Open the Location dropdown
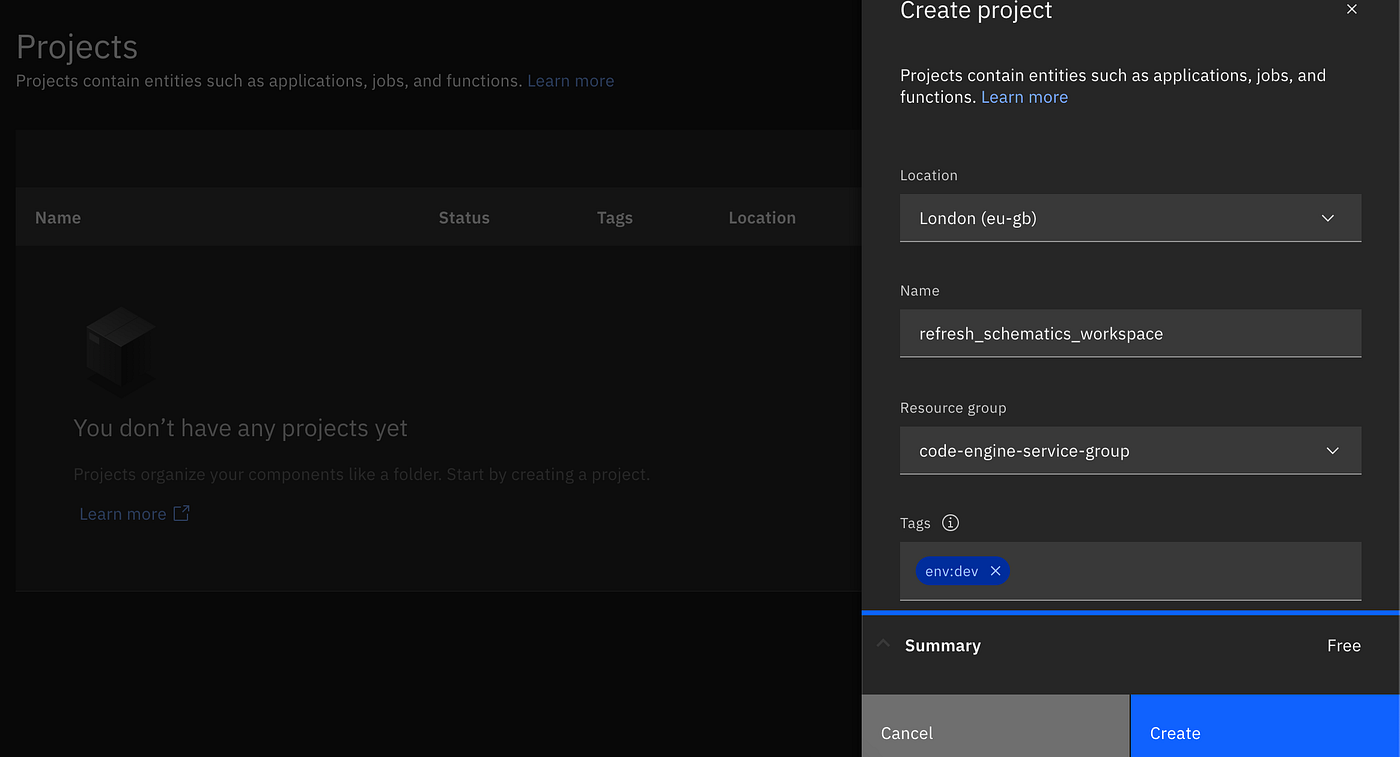 [1130, 218]
